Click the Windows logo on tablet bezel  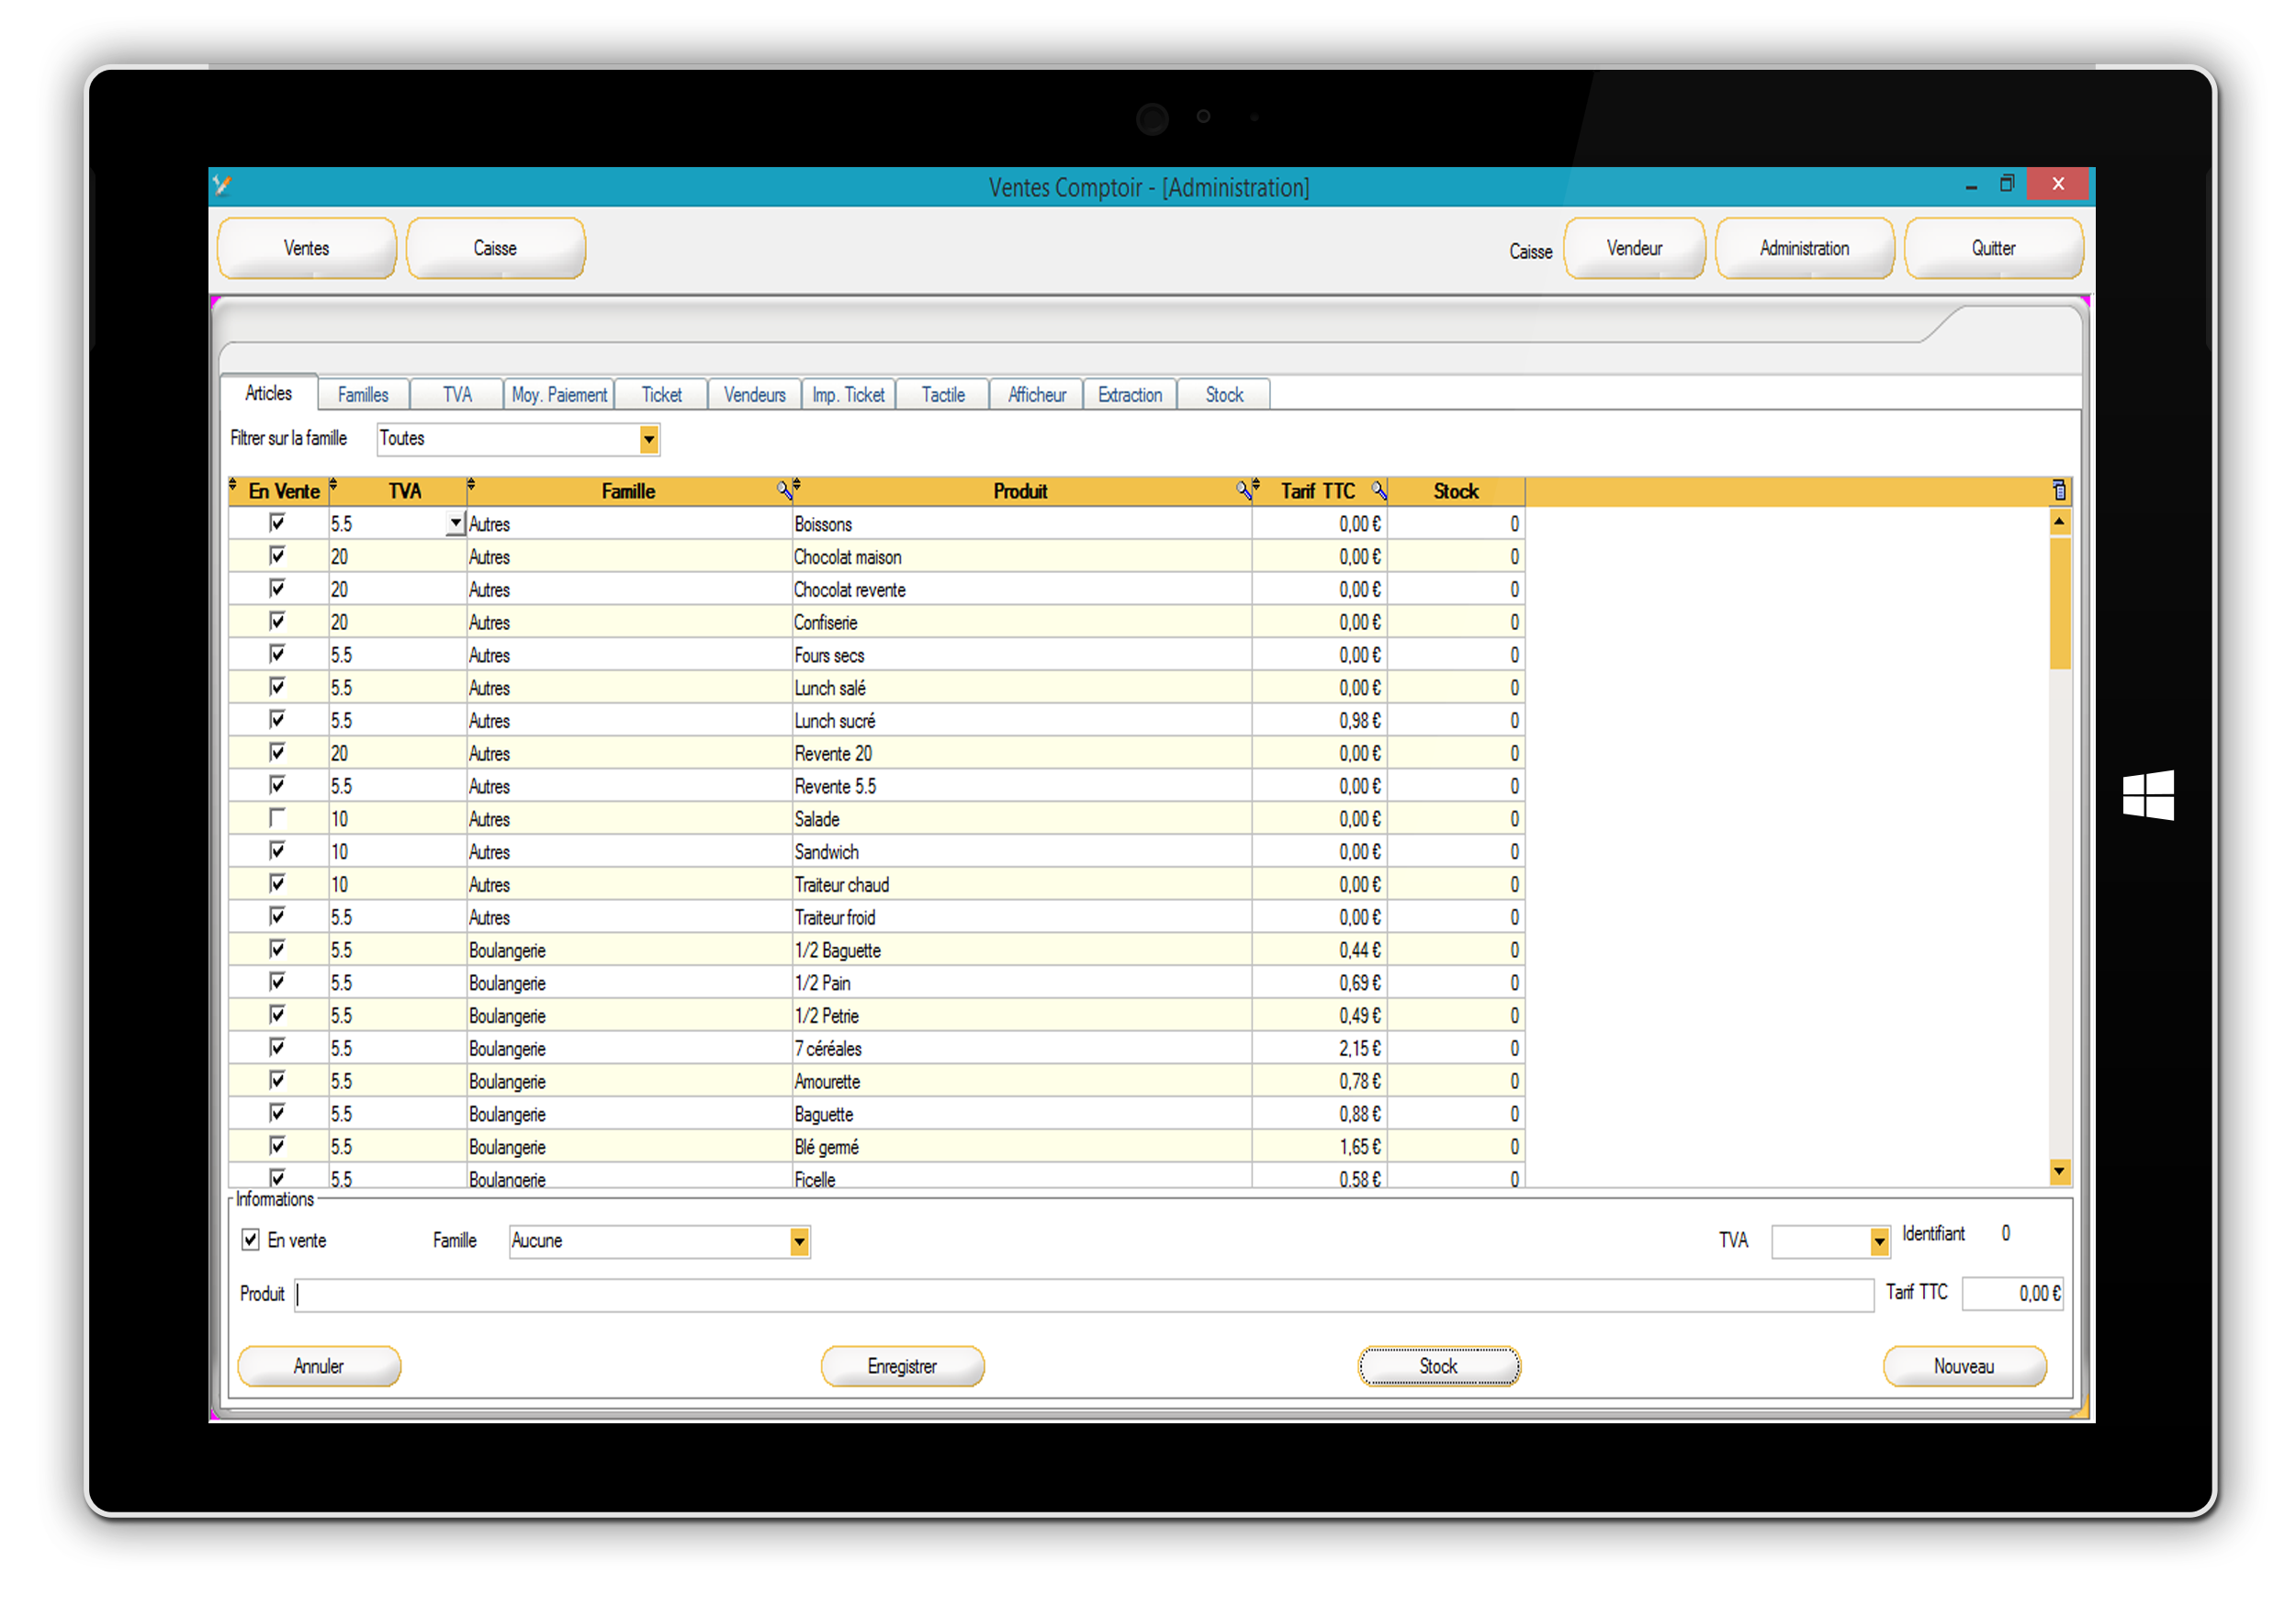[x=2148, y=795]
